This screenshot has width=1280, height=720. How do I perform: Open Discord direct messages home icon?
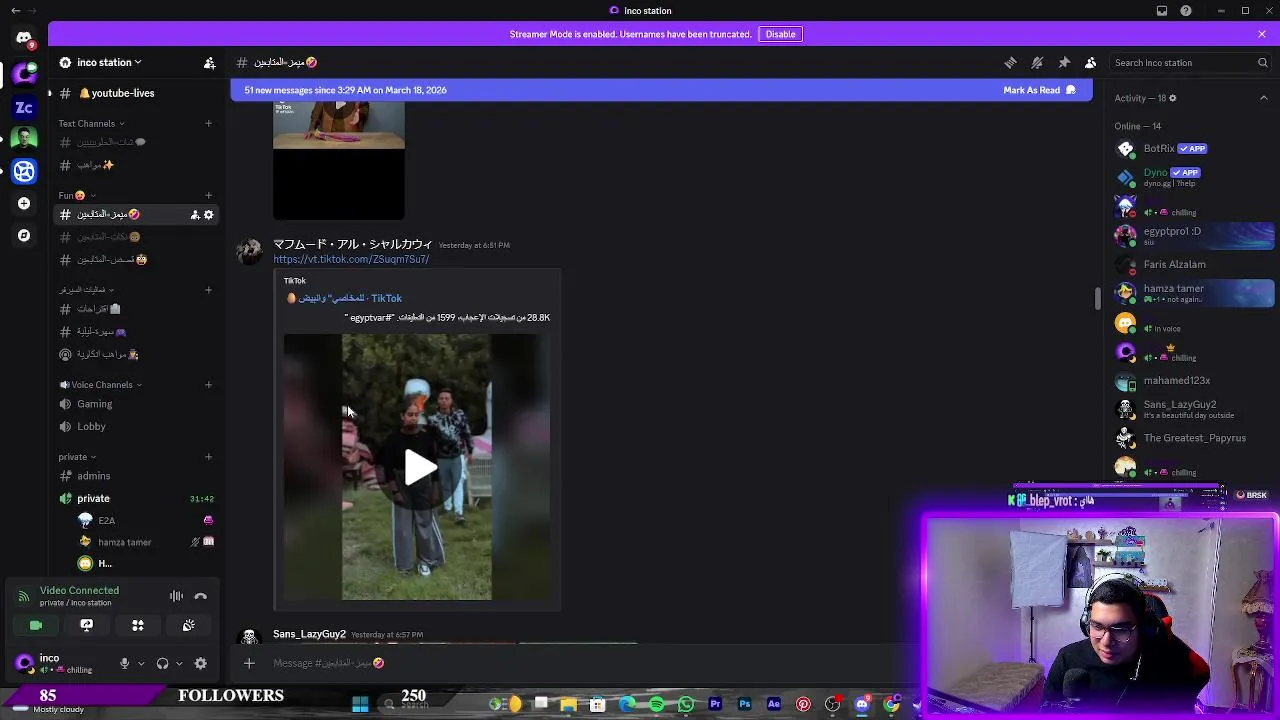click(24, 38)
